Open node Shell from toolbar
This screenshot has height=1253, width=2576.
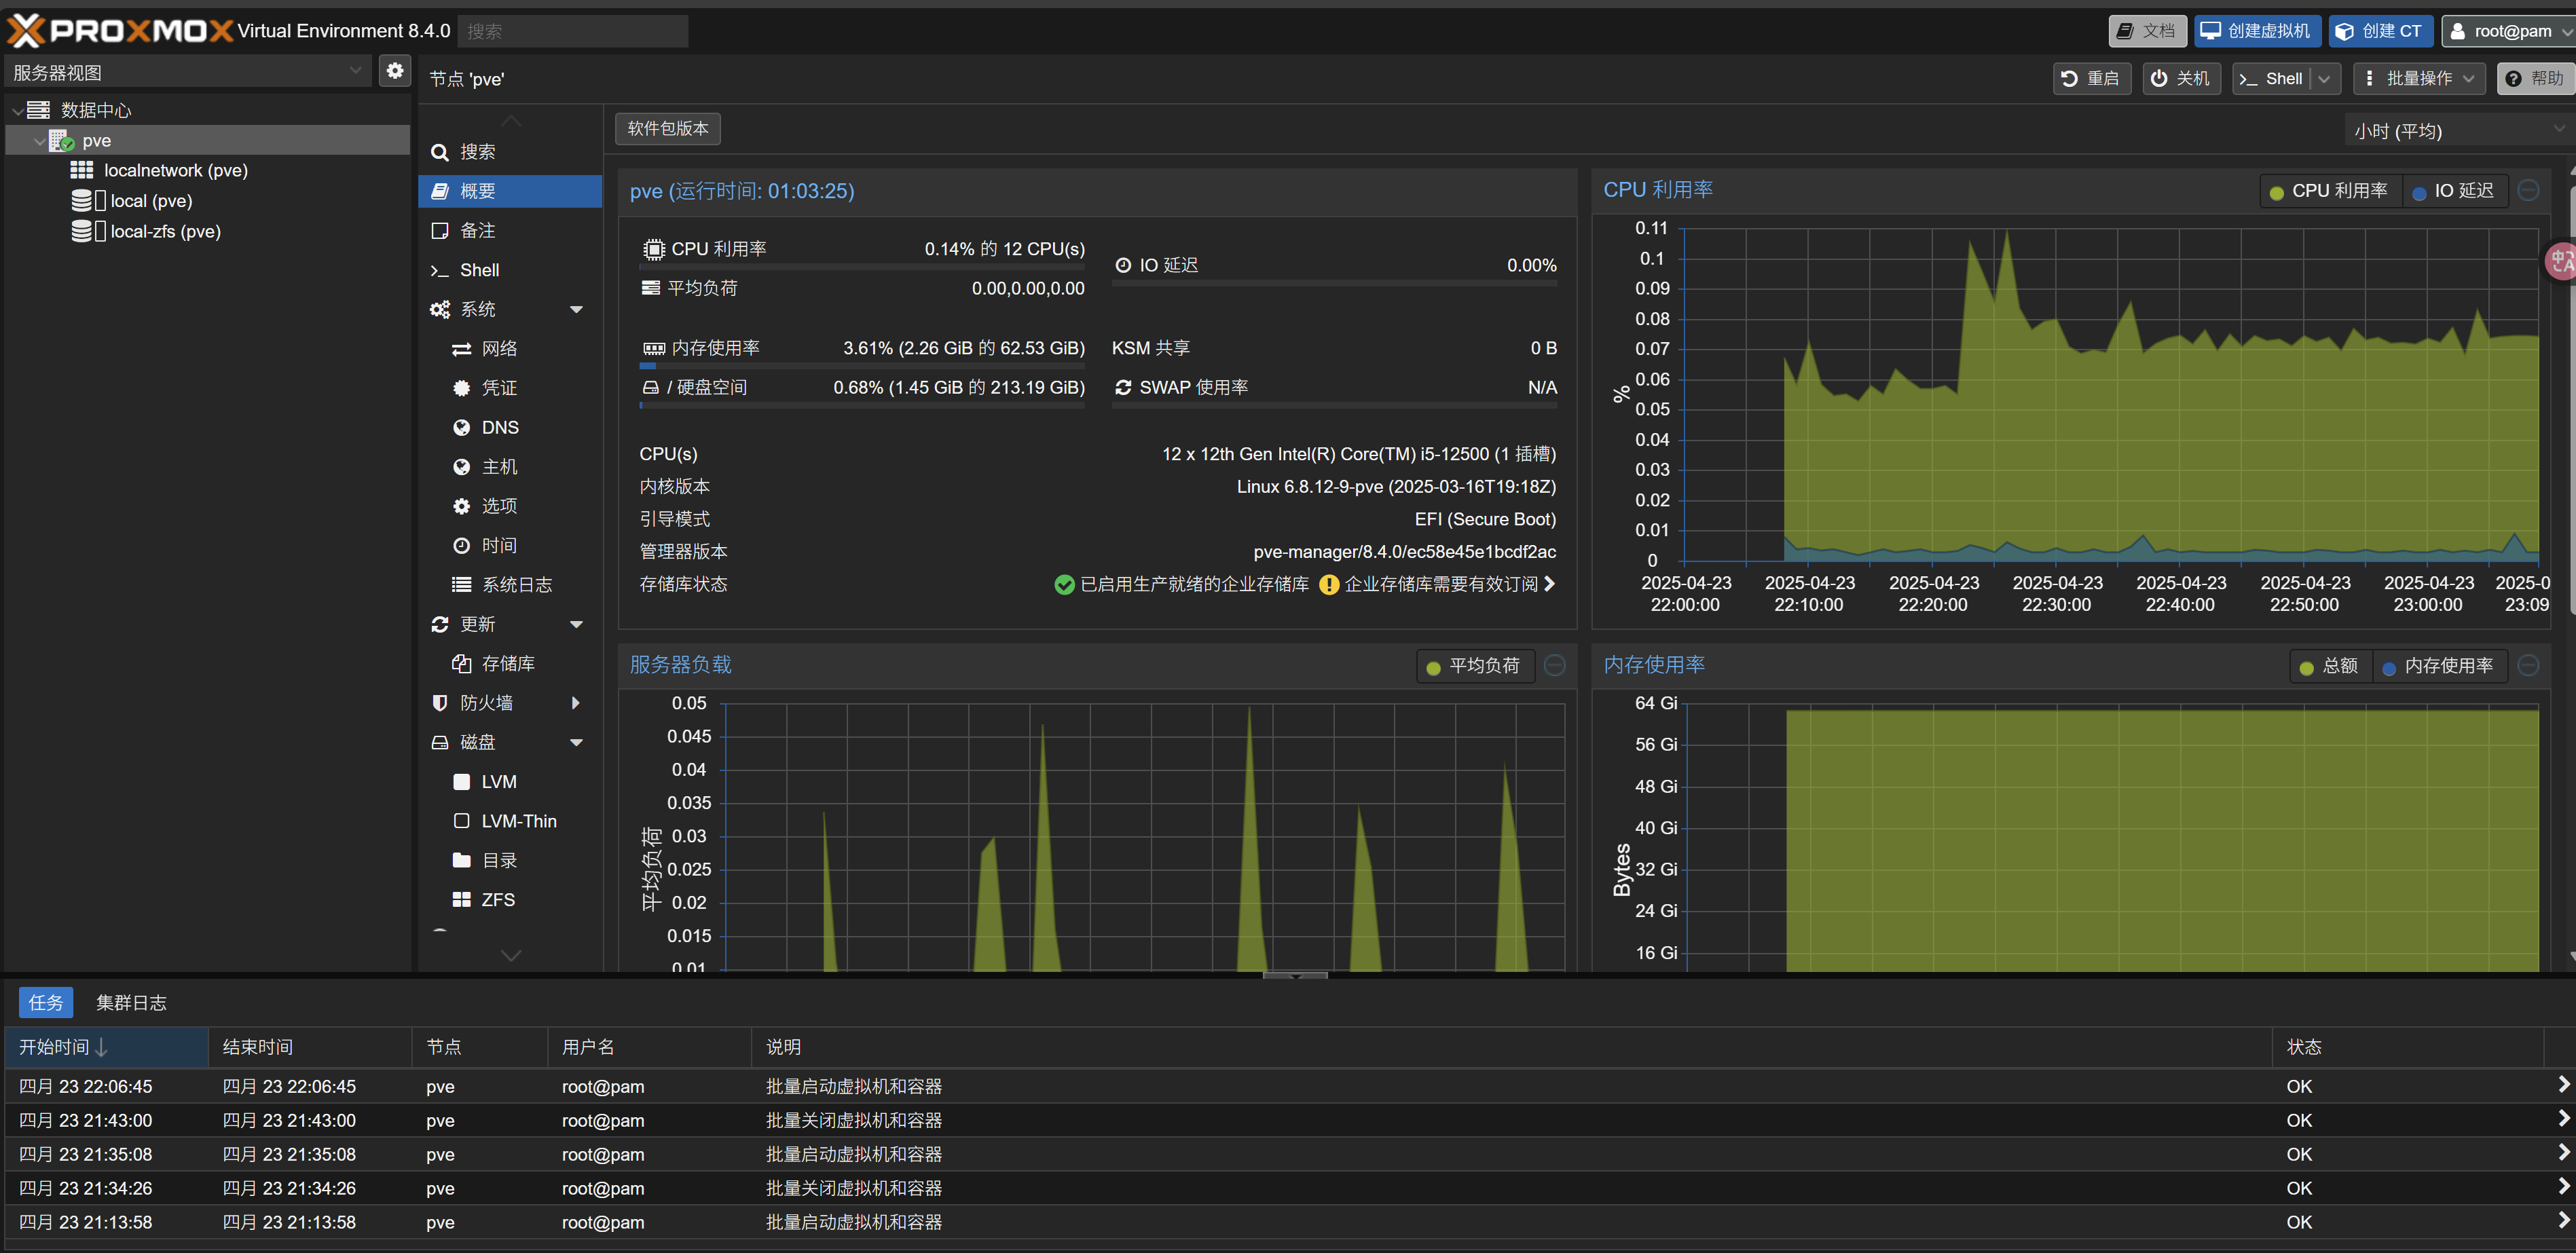point(2271,78)
